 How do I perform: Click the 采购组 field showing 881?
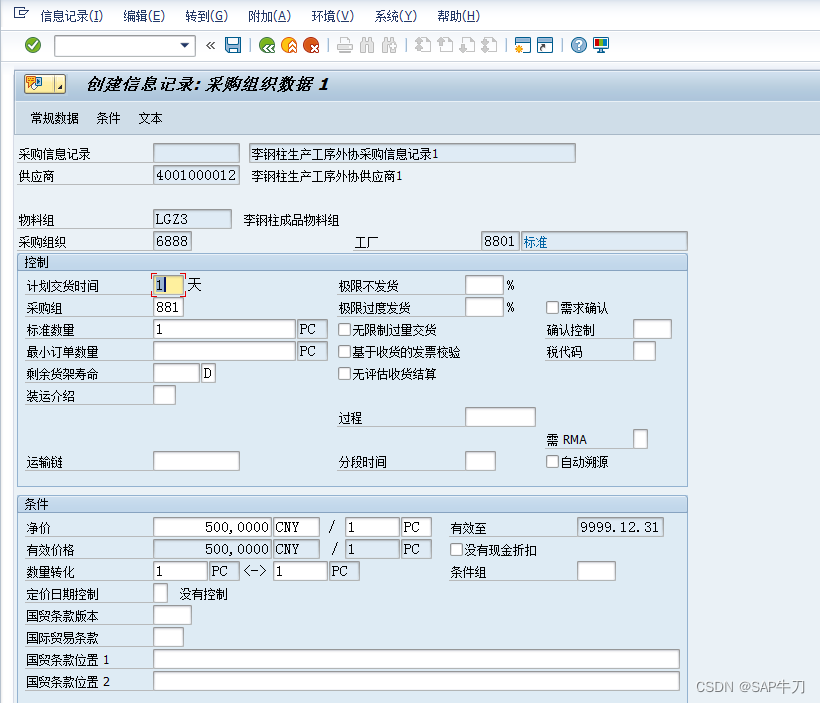168,307
